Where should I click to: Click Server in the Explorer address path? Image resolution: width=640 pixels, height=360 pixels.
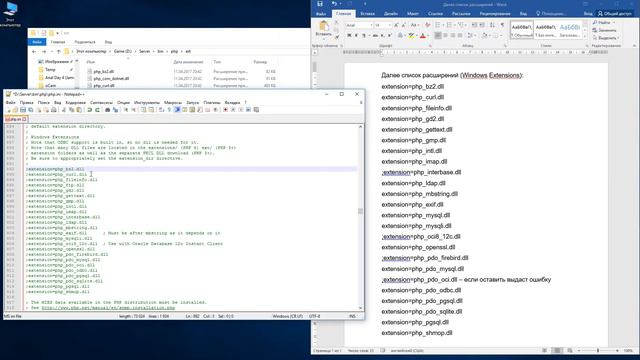(144, 51)
